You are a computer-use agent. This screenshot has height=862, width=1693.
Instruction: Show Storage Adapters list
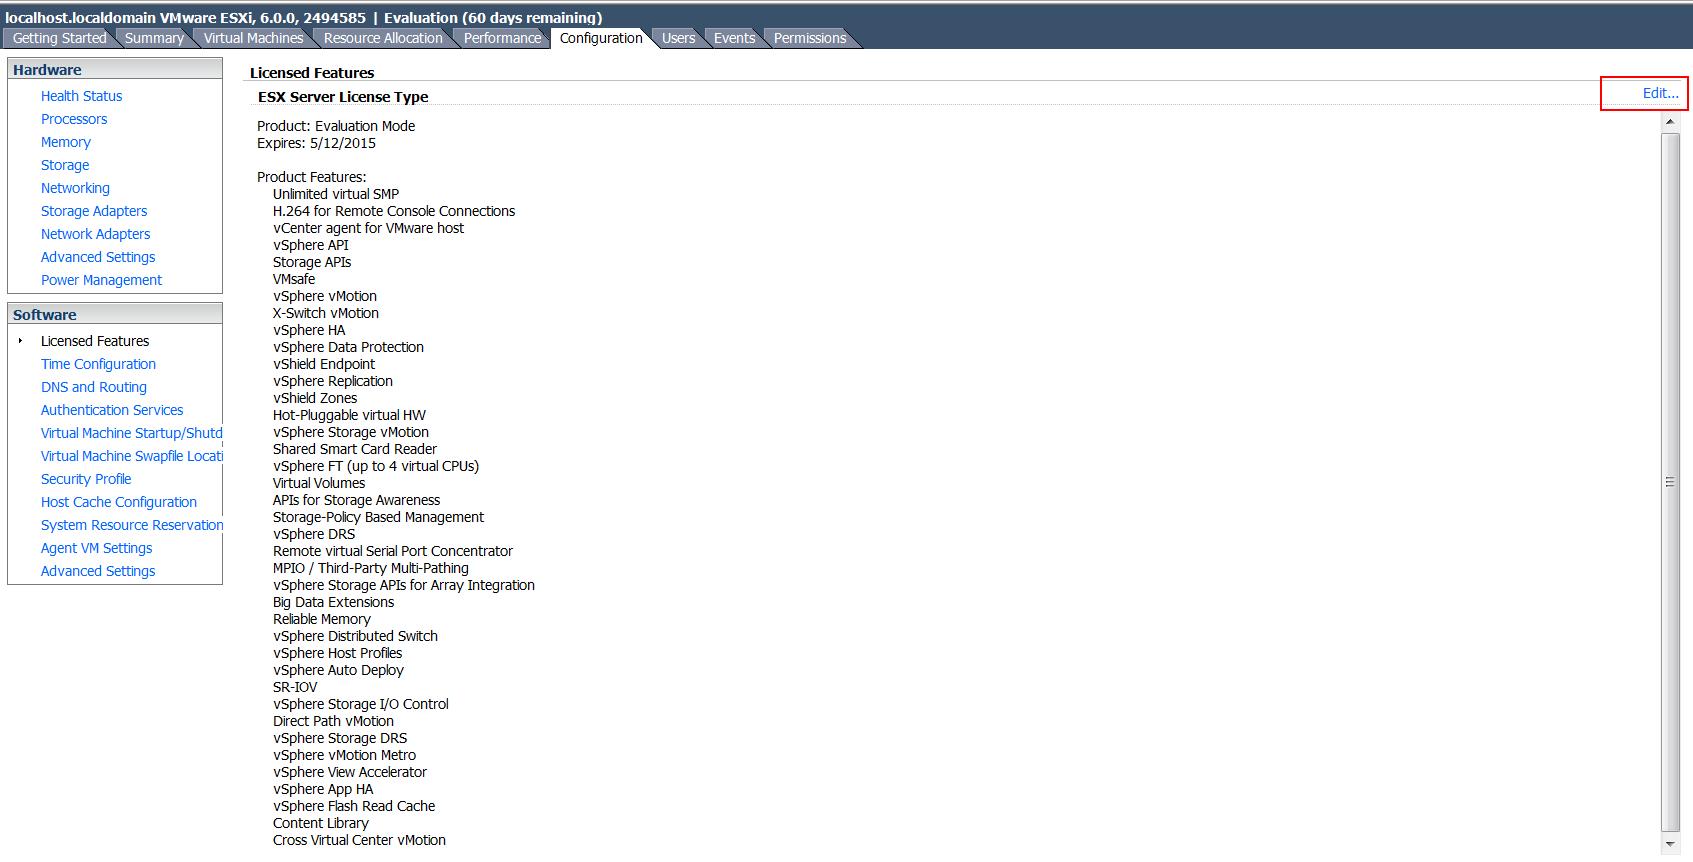tap(94, 211)
